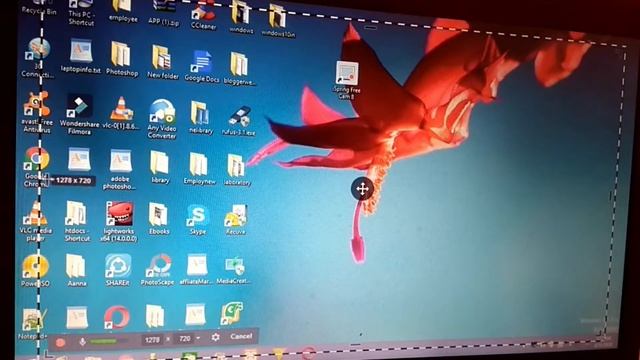Open the recording size dropdown arrow

coord(198,338)
